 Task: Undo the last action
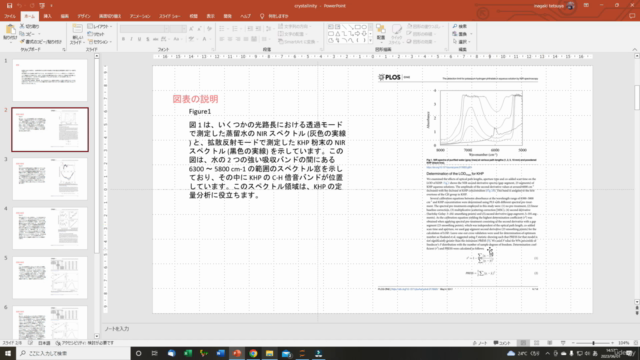pos(20,6)
